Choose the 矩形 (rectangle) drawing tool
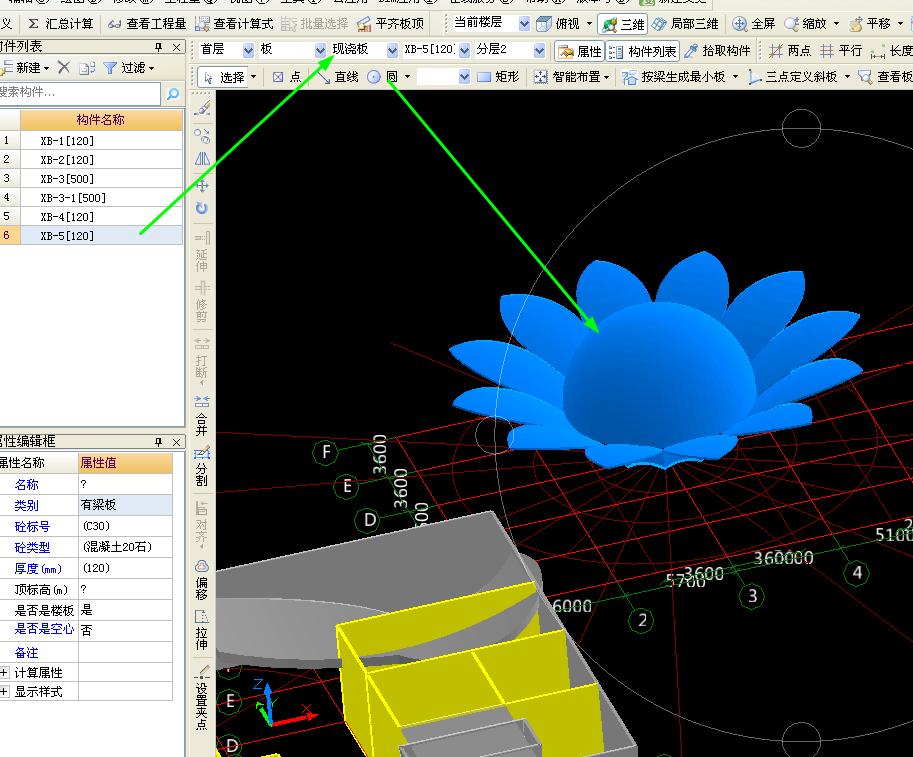 pyautogui.click(x=498, y=77)
